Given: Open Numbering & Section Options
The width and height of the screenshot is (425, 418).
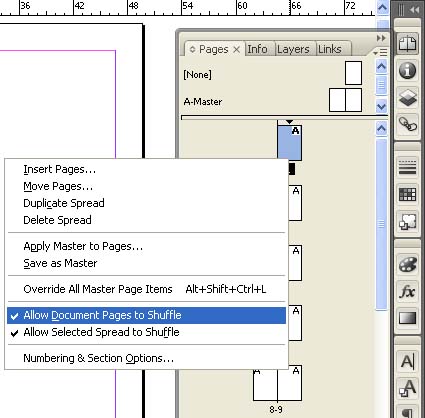Looking at the screenshot, I should 146,358.
